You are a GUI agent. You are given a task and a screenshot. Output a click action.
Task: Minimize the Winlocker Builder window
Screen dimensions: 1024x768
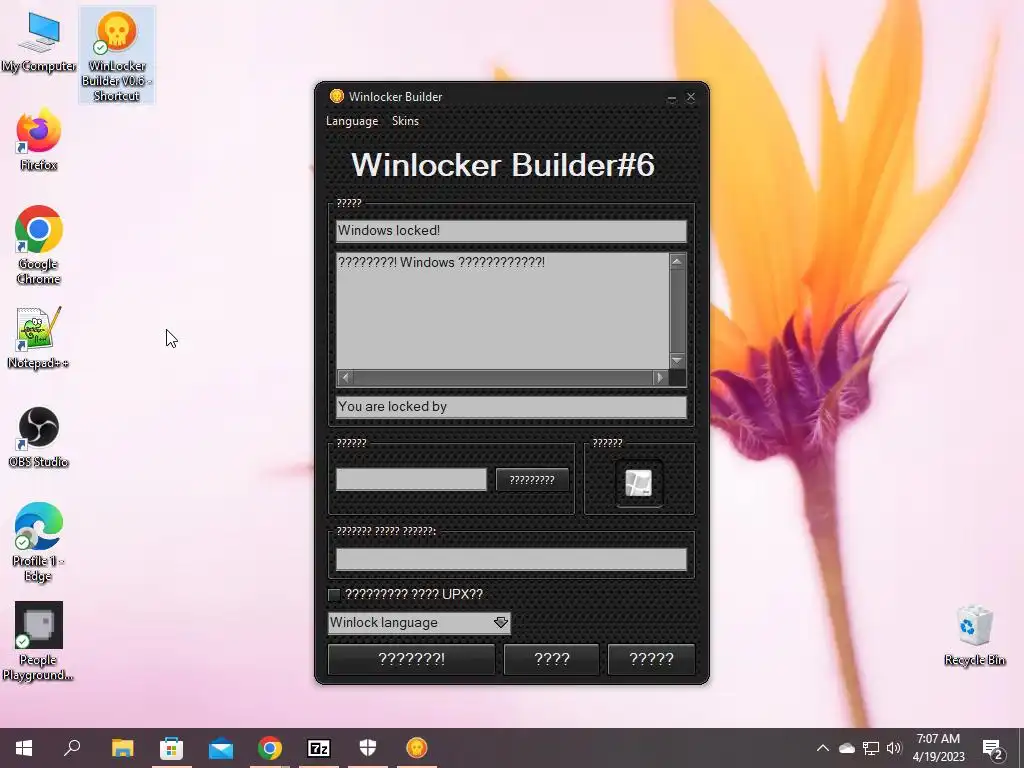point(671,97)
